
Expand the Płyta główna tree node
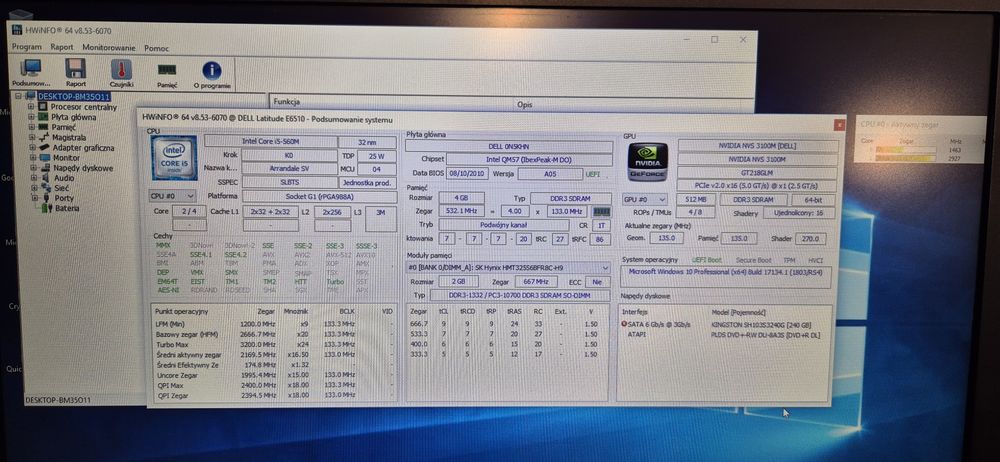(x=31, y=117)
